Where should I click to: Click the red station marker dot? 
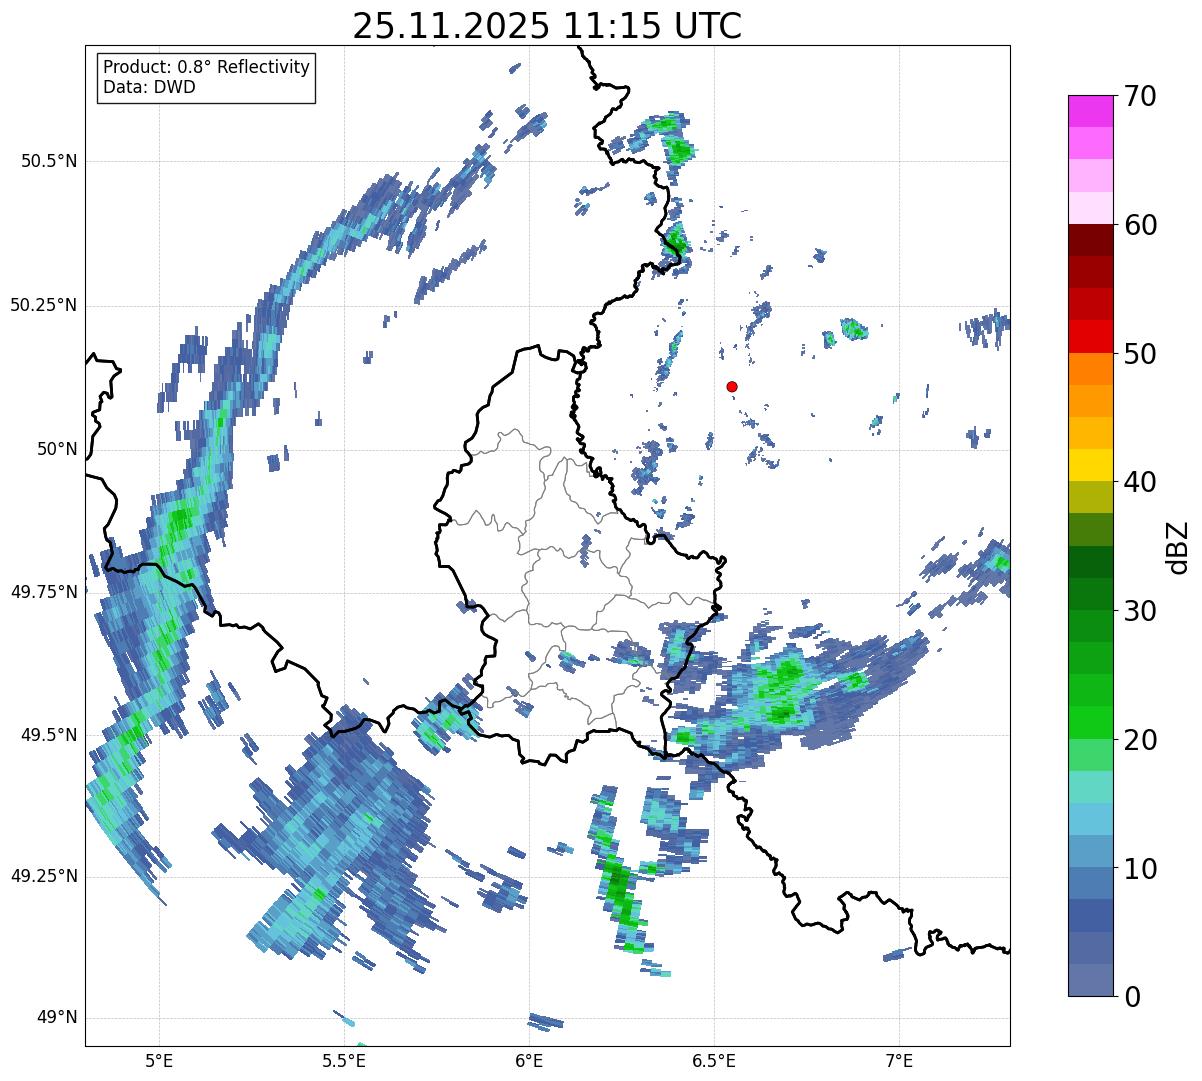tap(732, 386)
